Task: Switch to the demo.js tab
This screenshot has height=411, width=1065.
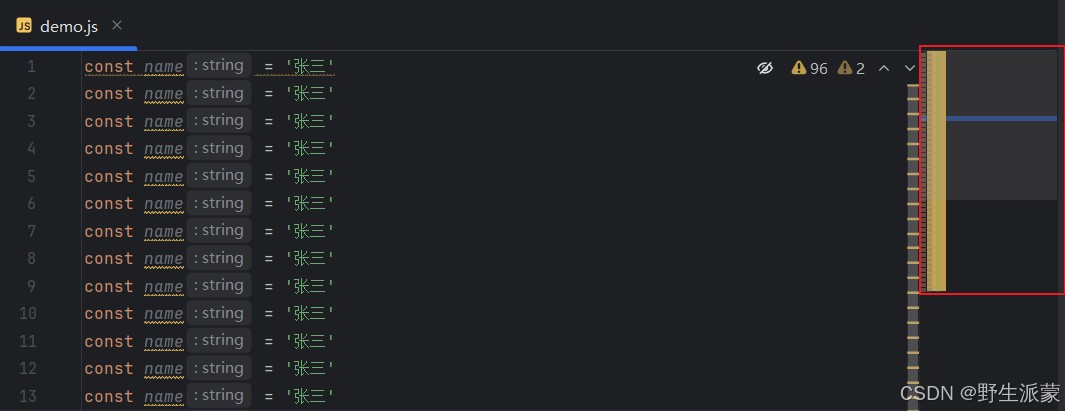Action: coord(68,26)
